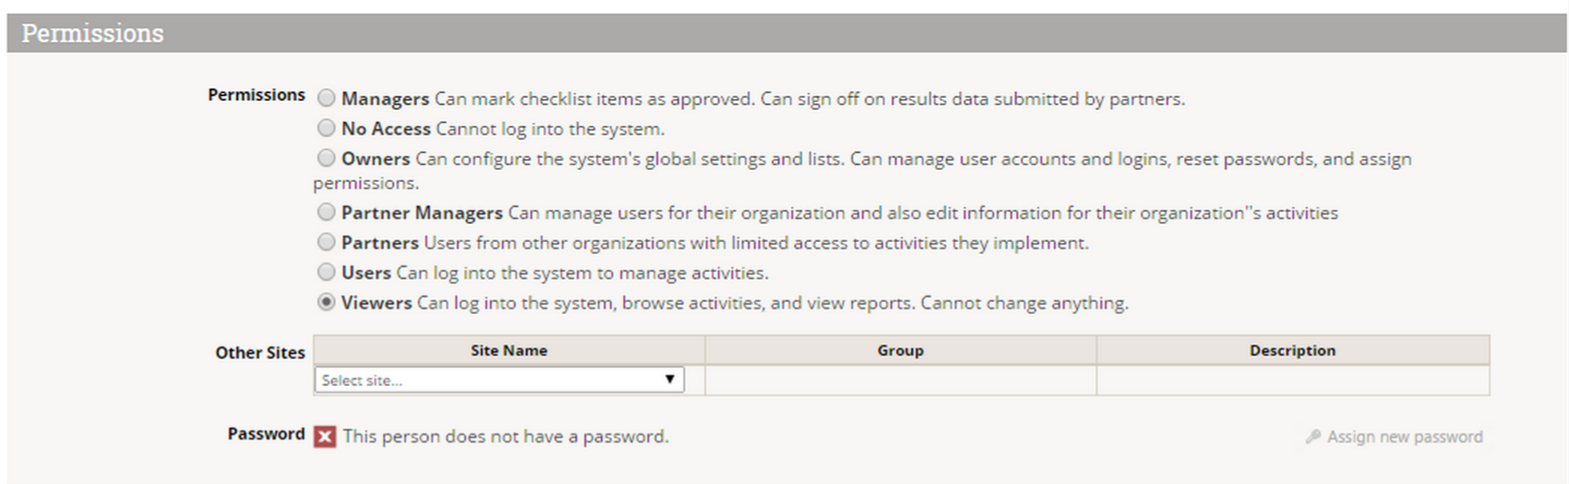1569x484 pixels.
Task: Click the Assign new password link
Action: 1404,437
